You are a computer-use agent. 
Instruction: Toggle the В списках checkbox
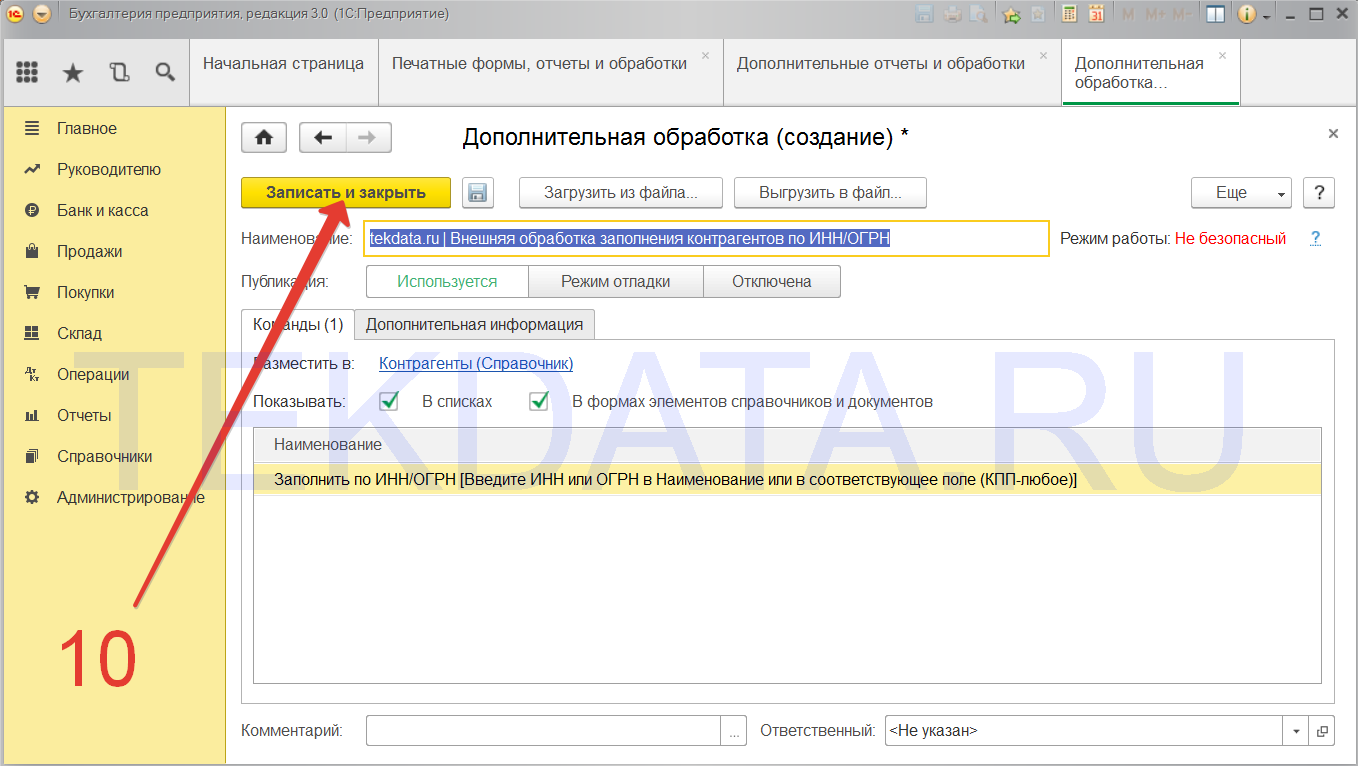pyautogui.click(x=389, y=401)
